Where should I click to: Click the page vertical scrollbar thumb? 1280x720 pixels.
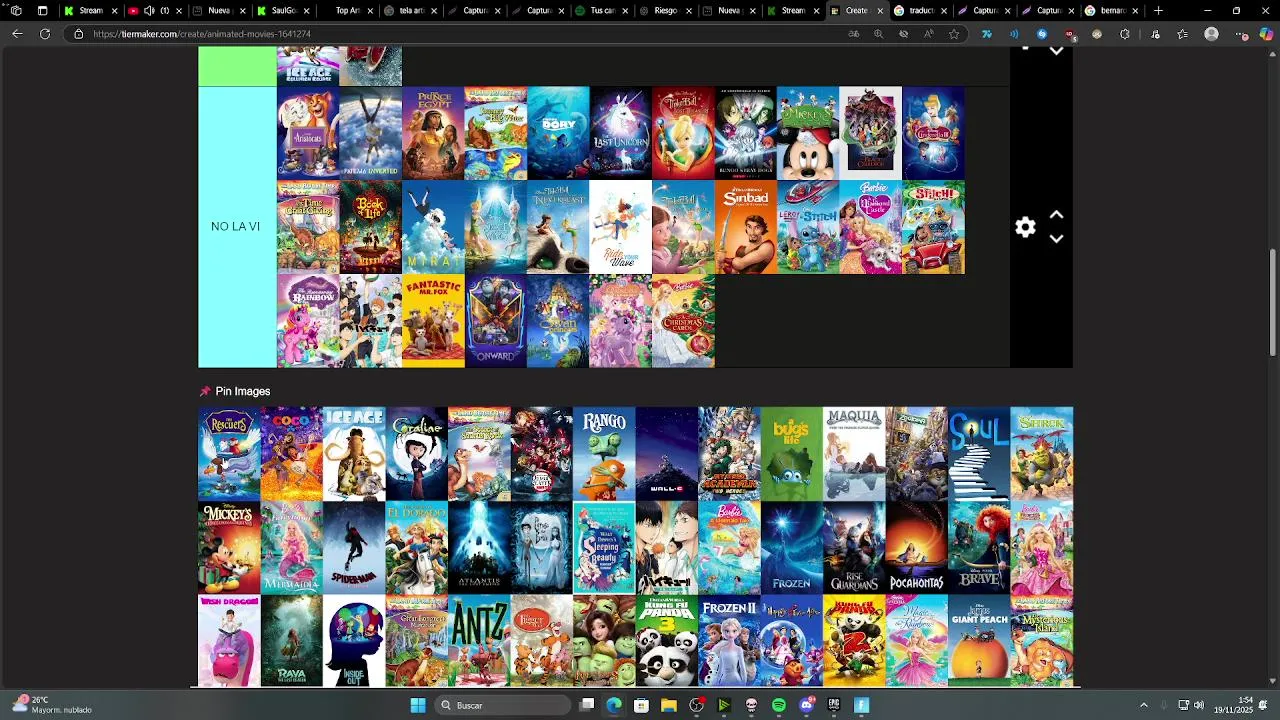point(1273,302)
